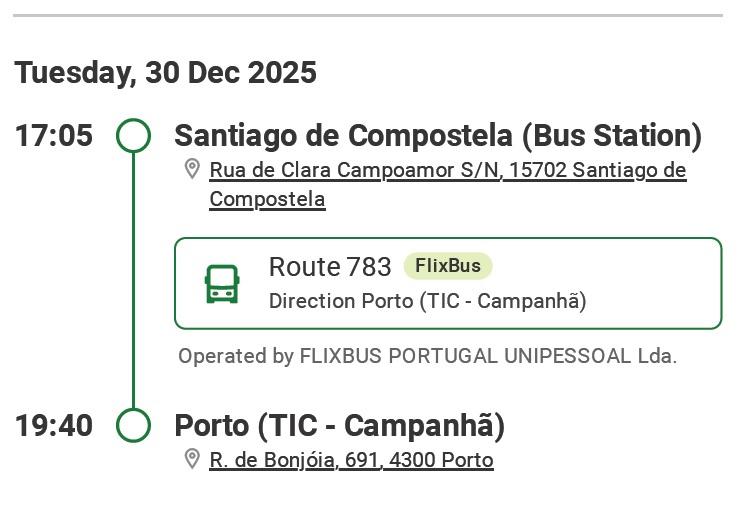
Task: Click the departure stop circle marker at 17:05
Action: [x=133, y=135]
